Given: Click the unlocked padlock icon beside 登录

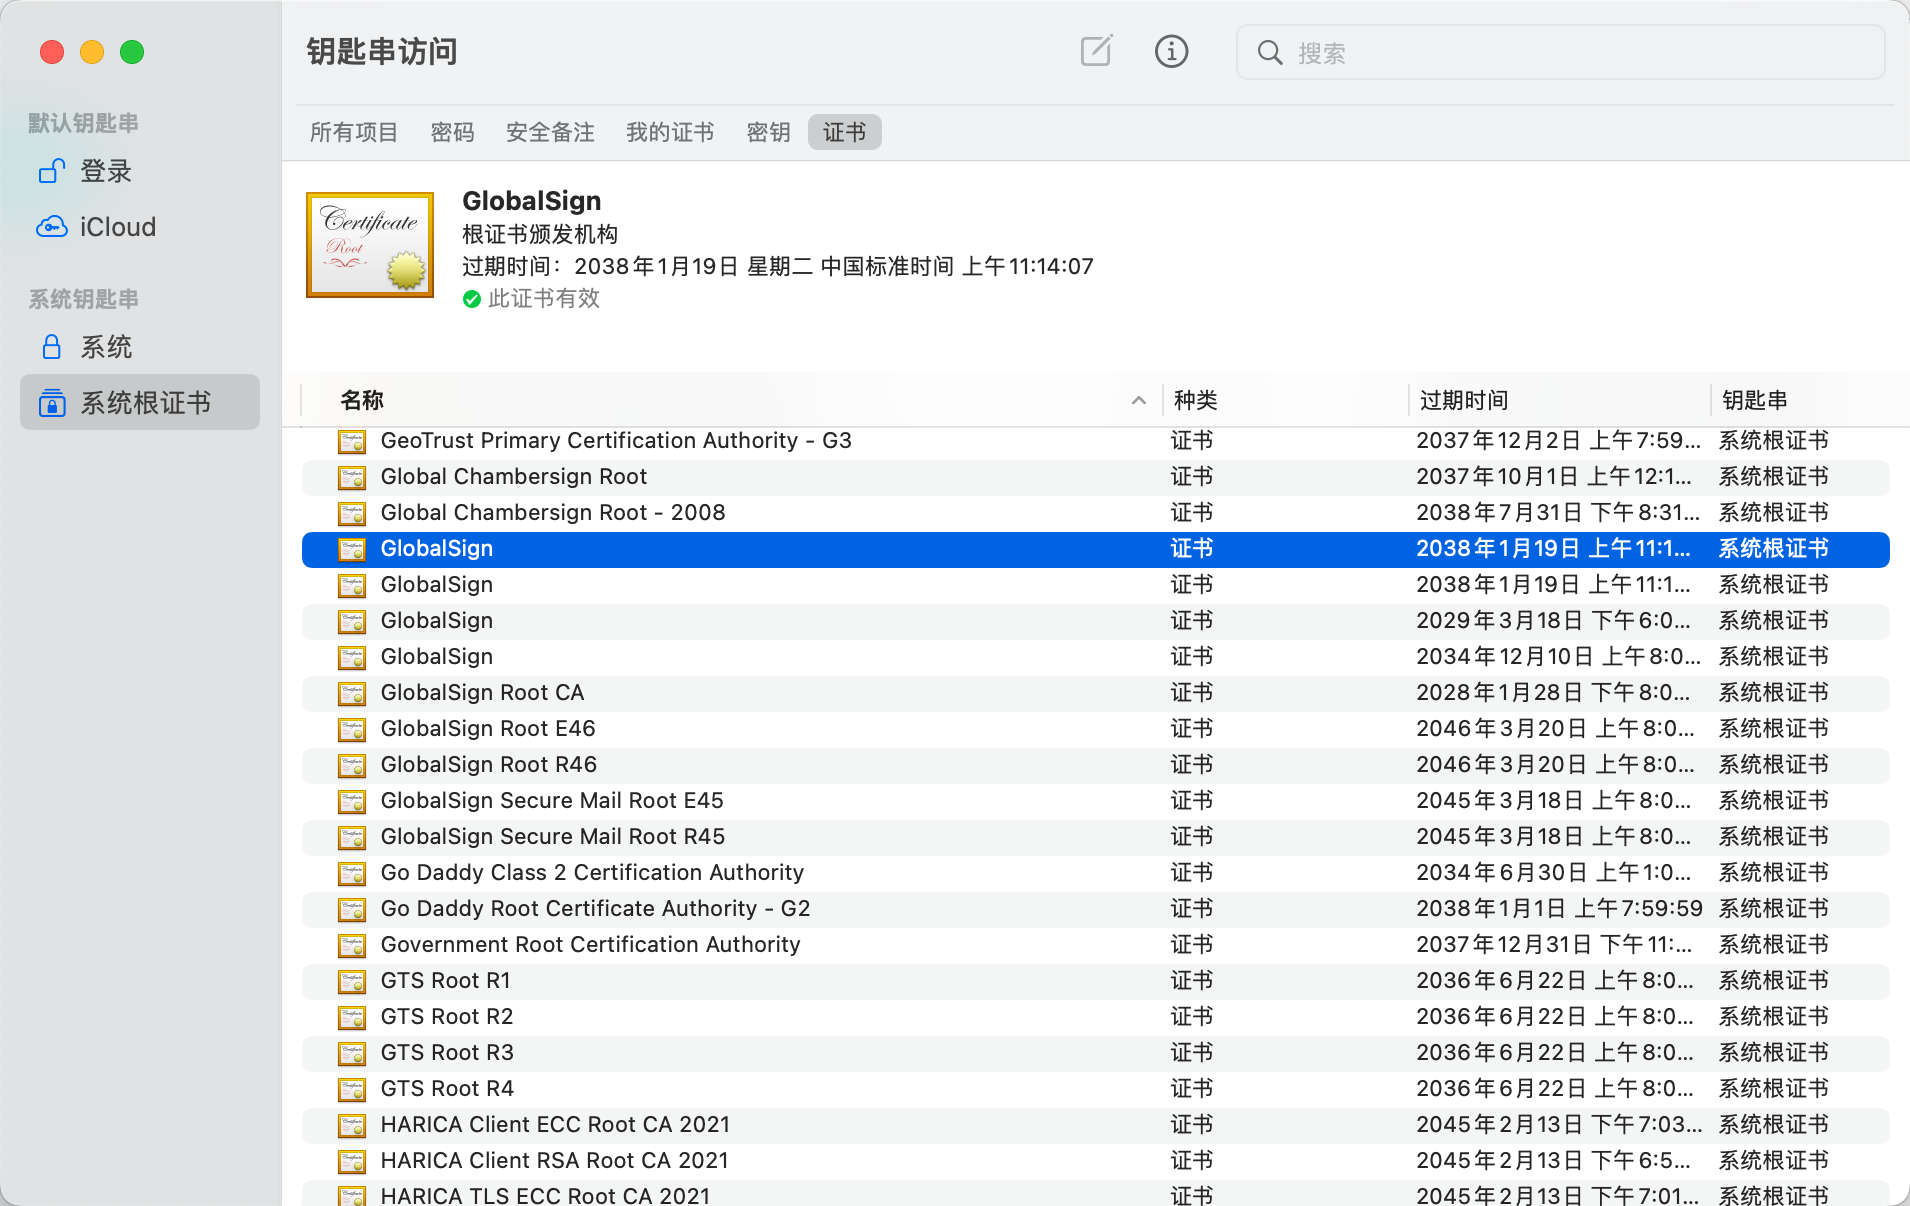Looking at the screenshot, I should coord(52,171).
